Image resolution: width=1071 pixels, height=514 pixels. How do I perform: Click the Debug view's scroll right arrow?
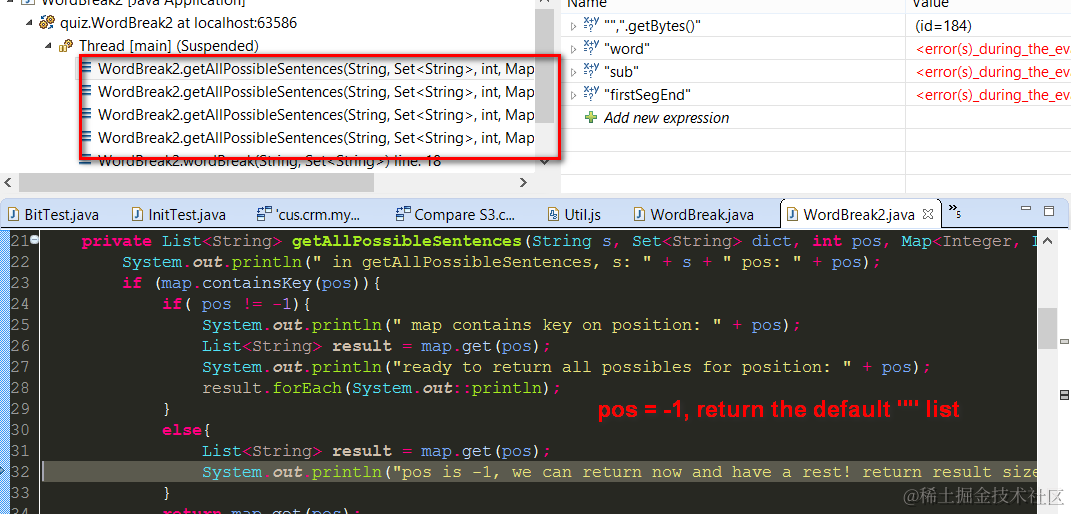[x=523, y=182]
